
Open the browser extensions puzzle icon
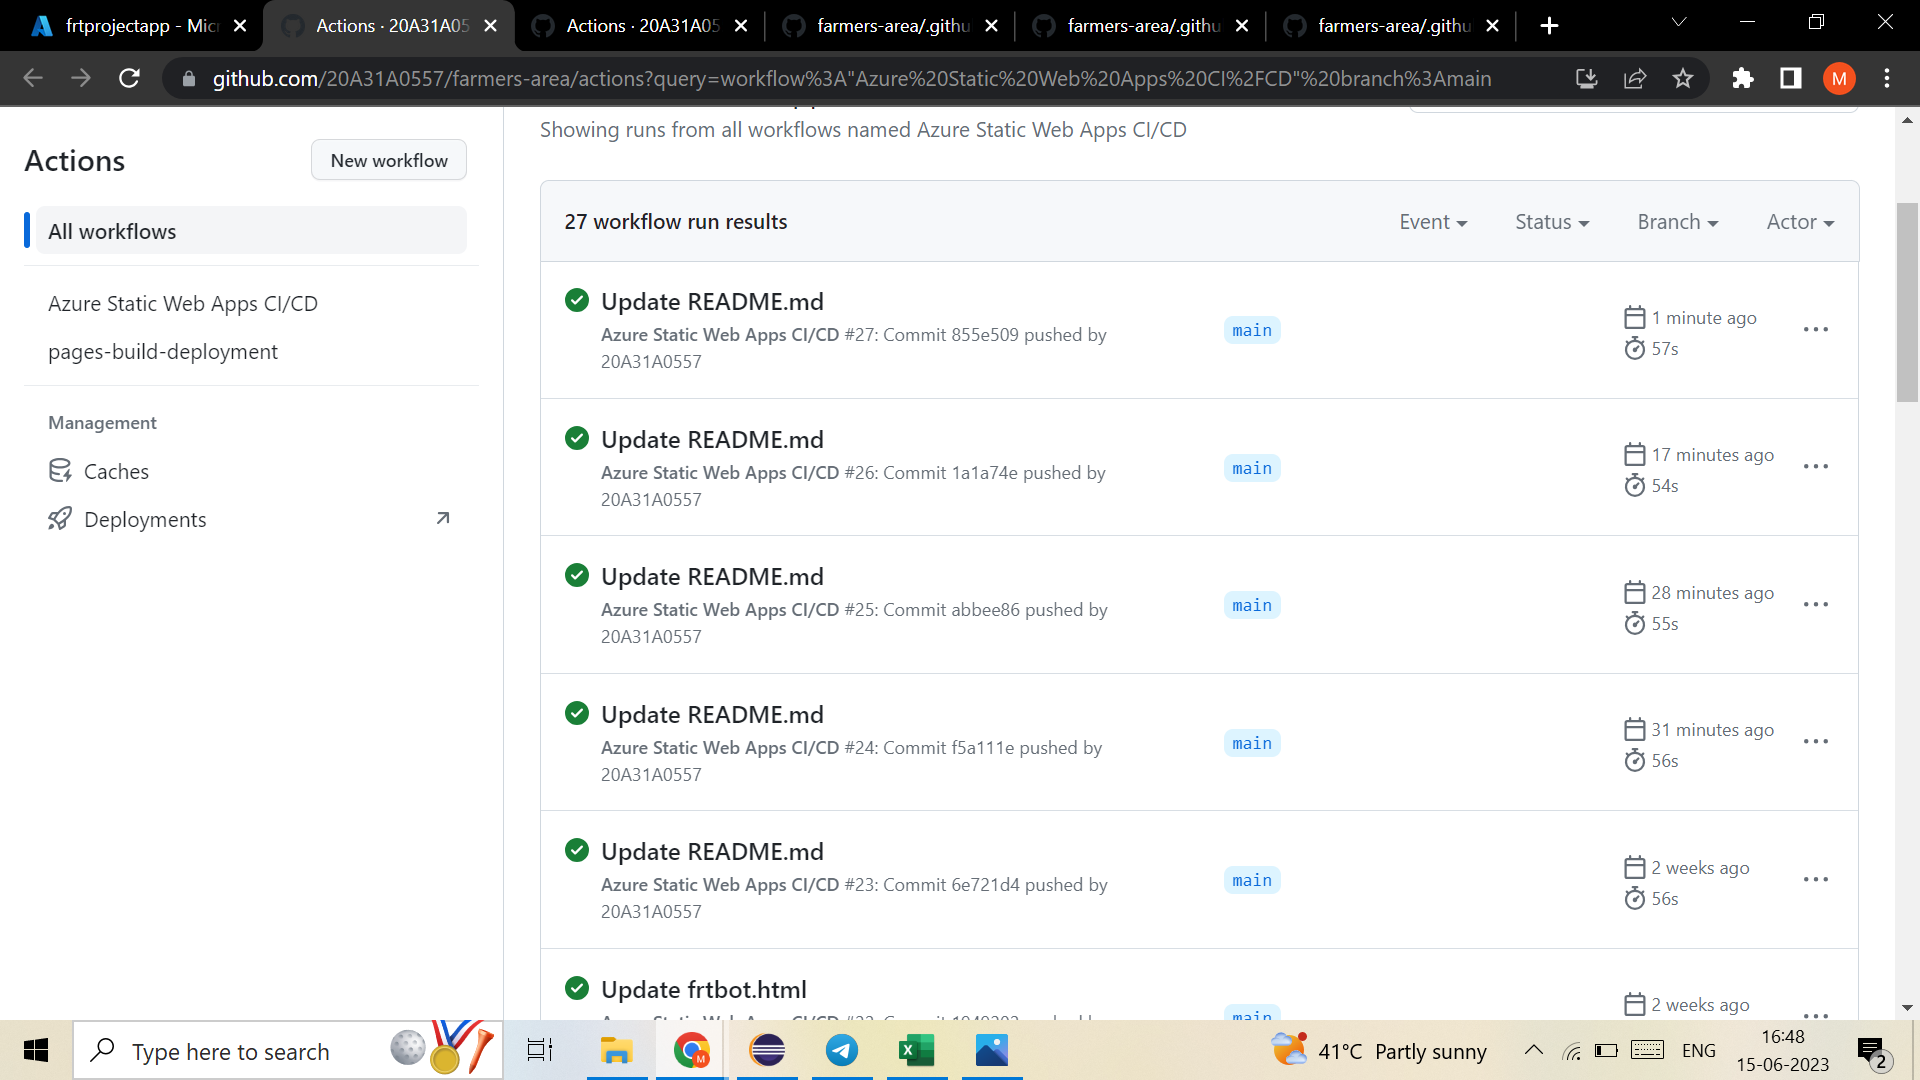1743,78
